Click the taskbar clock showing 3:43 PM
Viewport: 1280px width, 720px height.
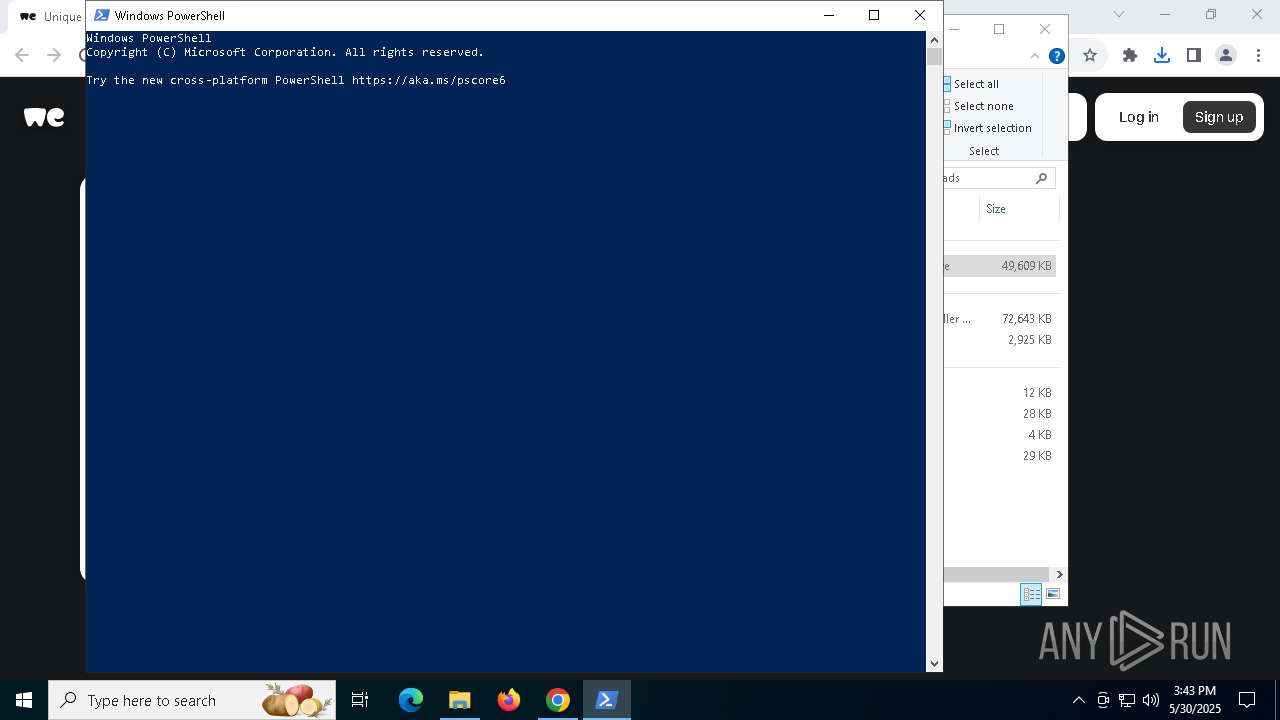(1195, 700)
